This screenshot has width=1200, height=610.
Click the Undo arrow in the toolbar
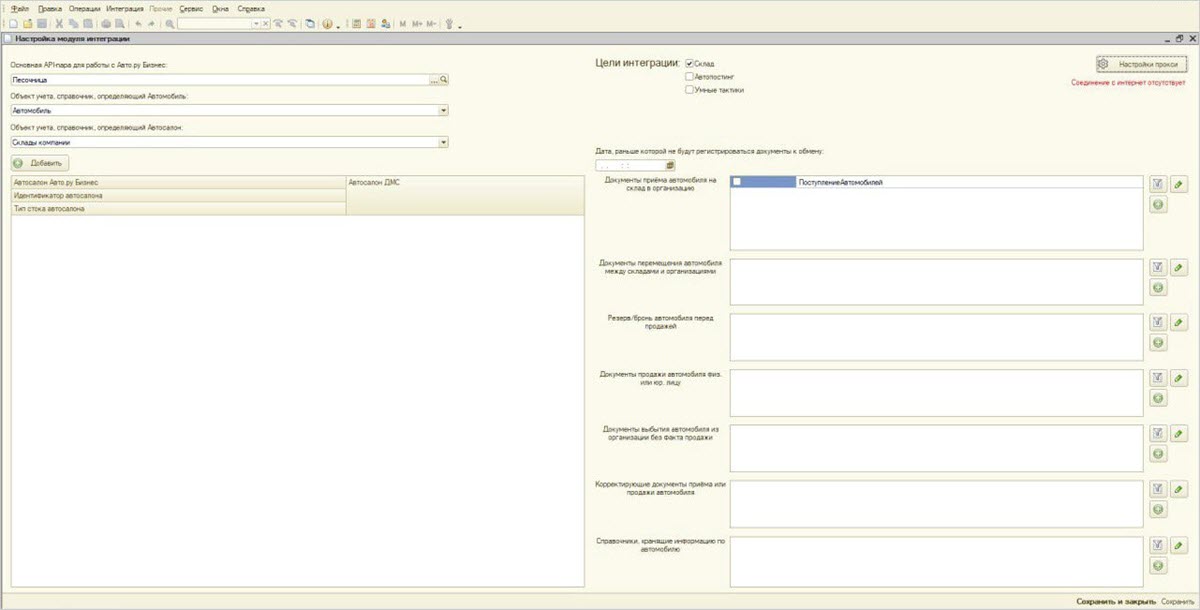[138, 23]
